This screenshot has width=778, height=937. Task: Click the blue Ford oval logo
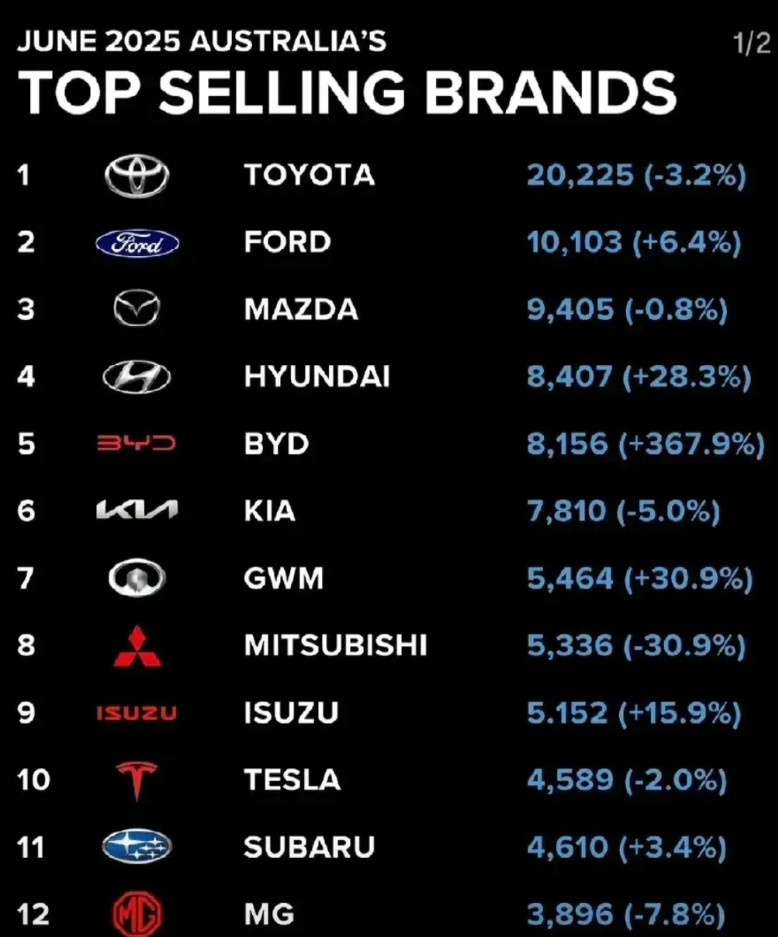click(x=137, y=243)
